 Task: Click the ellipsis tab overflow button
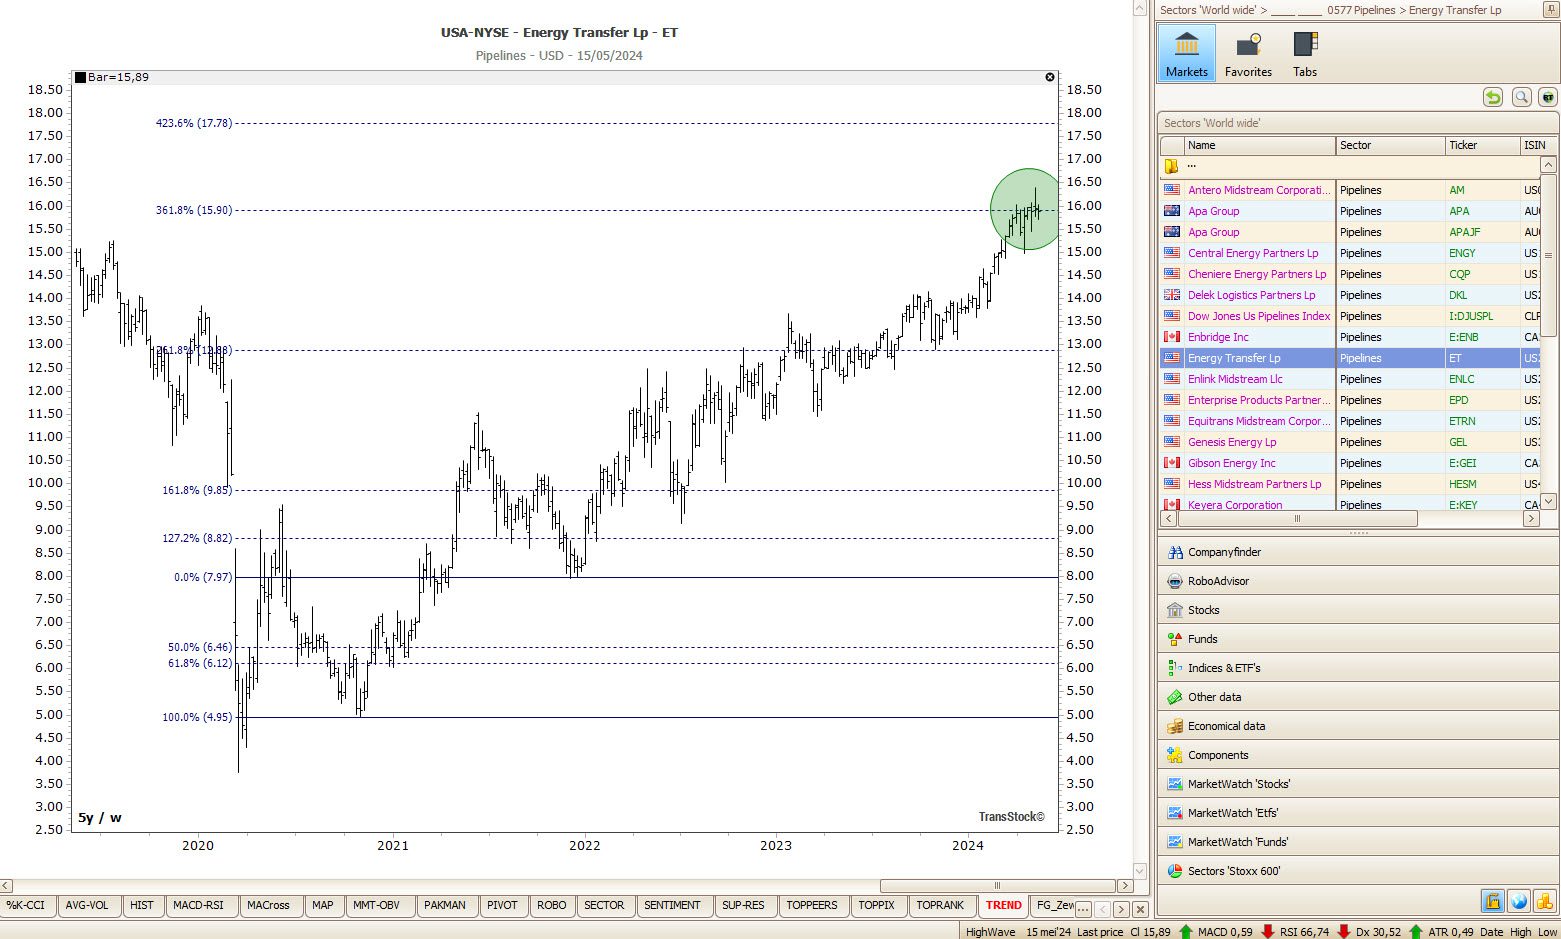click(1083, 909)
